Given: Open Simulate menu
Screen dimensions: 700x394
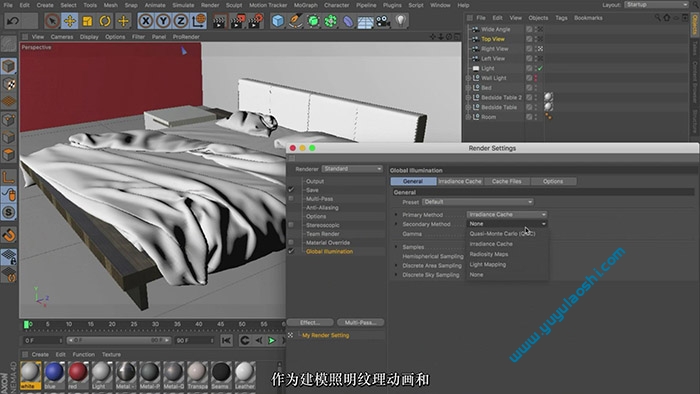Looking at the screenshot, I should pos(183,5).
